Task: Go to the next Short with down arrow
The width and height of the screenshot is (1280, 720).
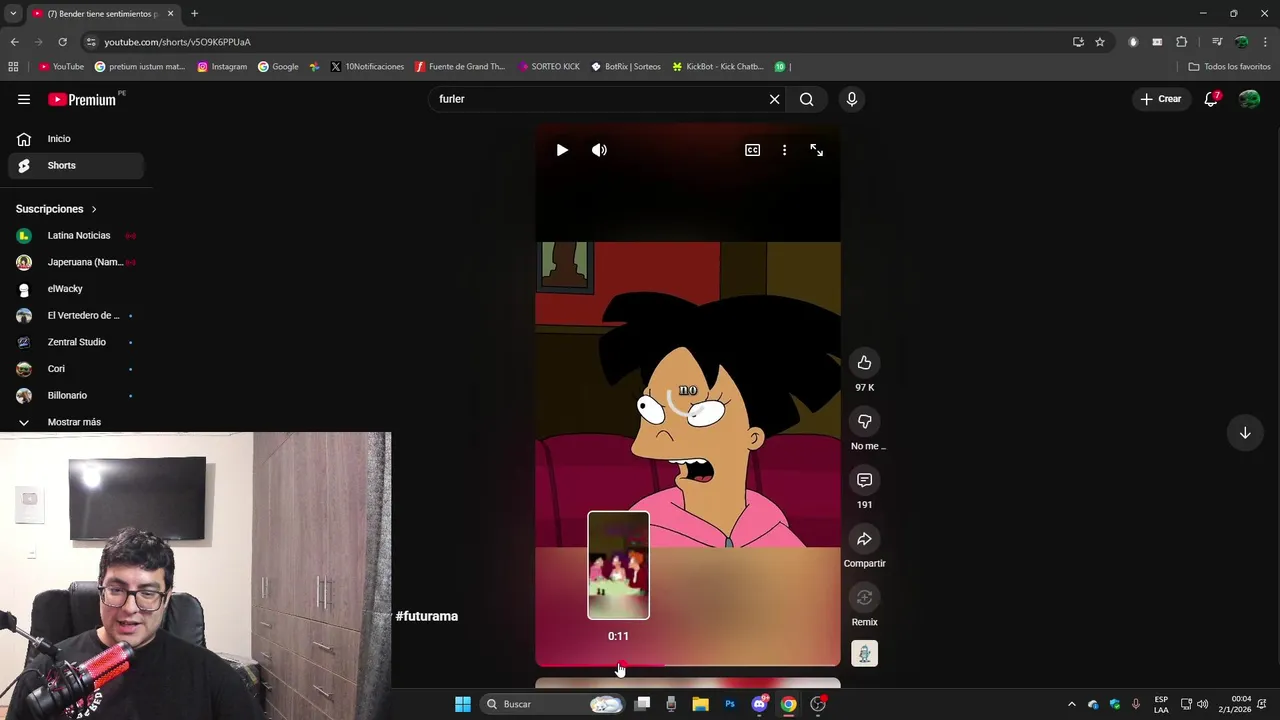Action: click(1245, 433)
